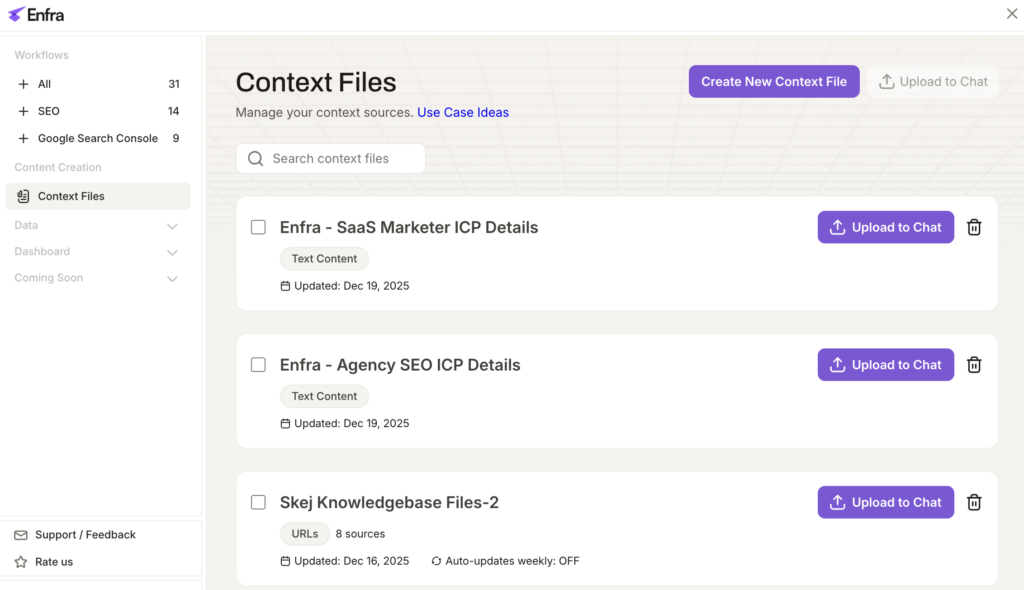
Task: Click the star icon for Rate us
Action: pos(21,562)
